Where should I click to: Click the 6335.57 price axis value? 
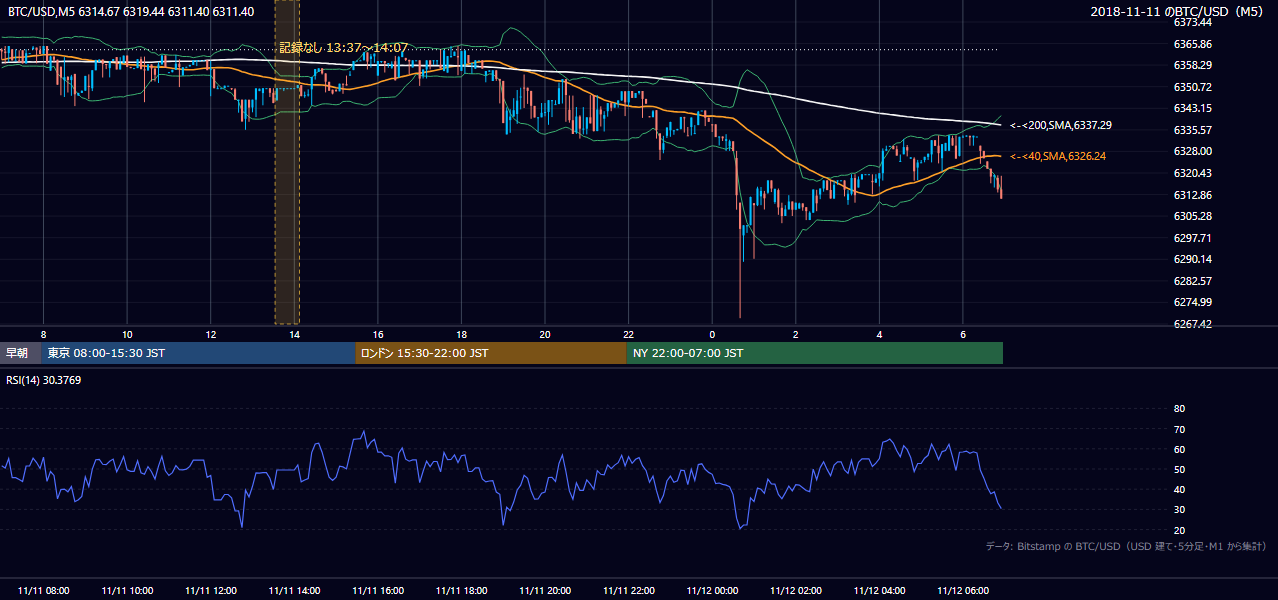coord(1193,130)
